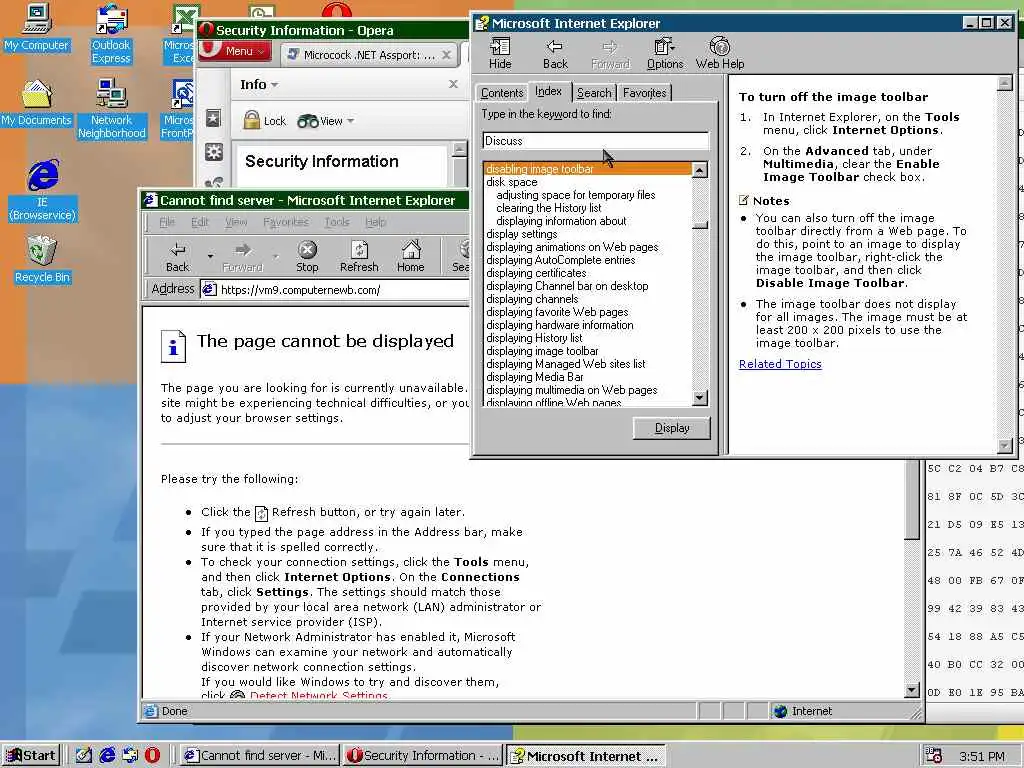Select 'disabling image toolbar' highlighted entry

click(x=588, y=169)
